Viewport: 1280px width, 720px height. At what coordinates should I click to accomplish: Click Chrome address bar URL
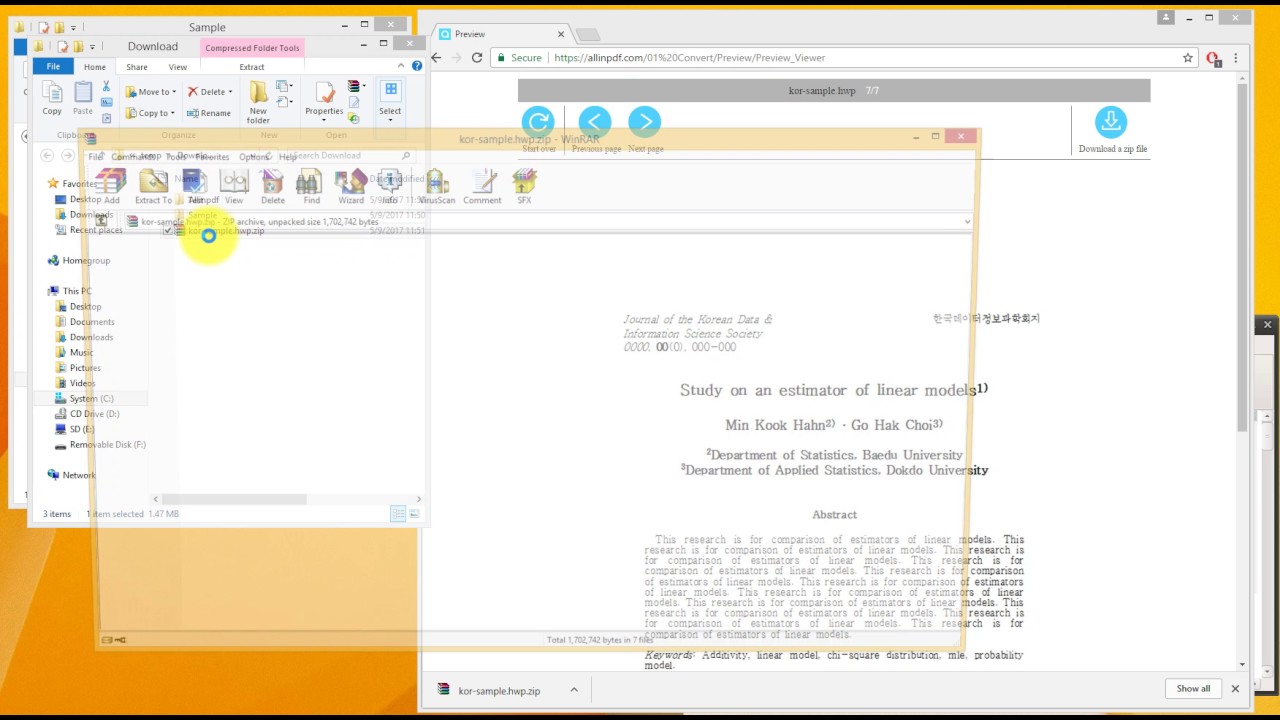point(689,58)
